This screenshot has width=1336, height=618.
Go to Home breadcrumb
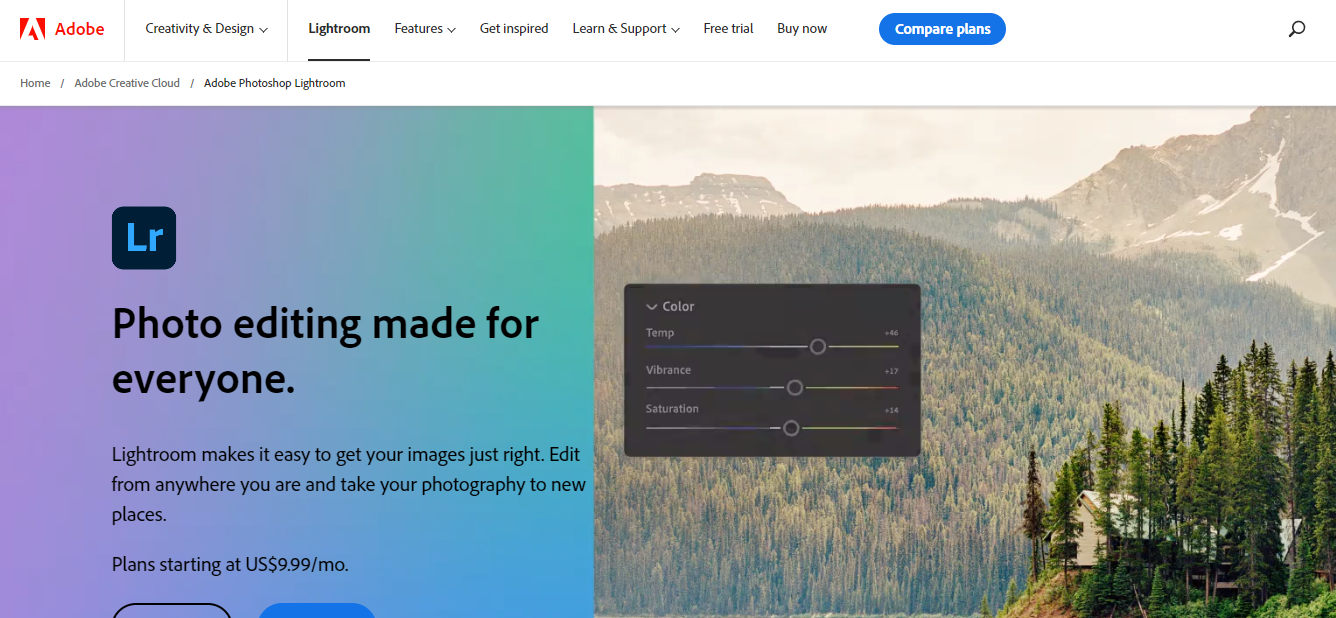tap(35, 83)
